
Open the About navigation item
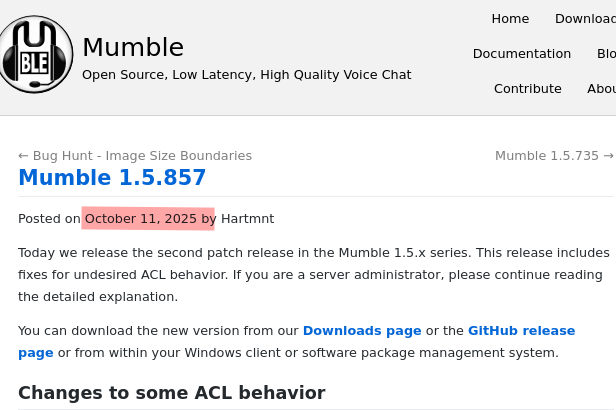coord(602,89)
